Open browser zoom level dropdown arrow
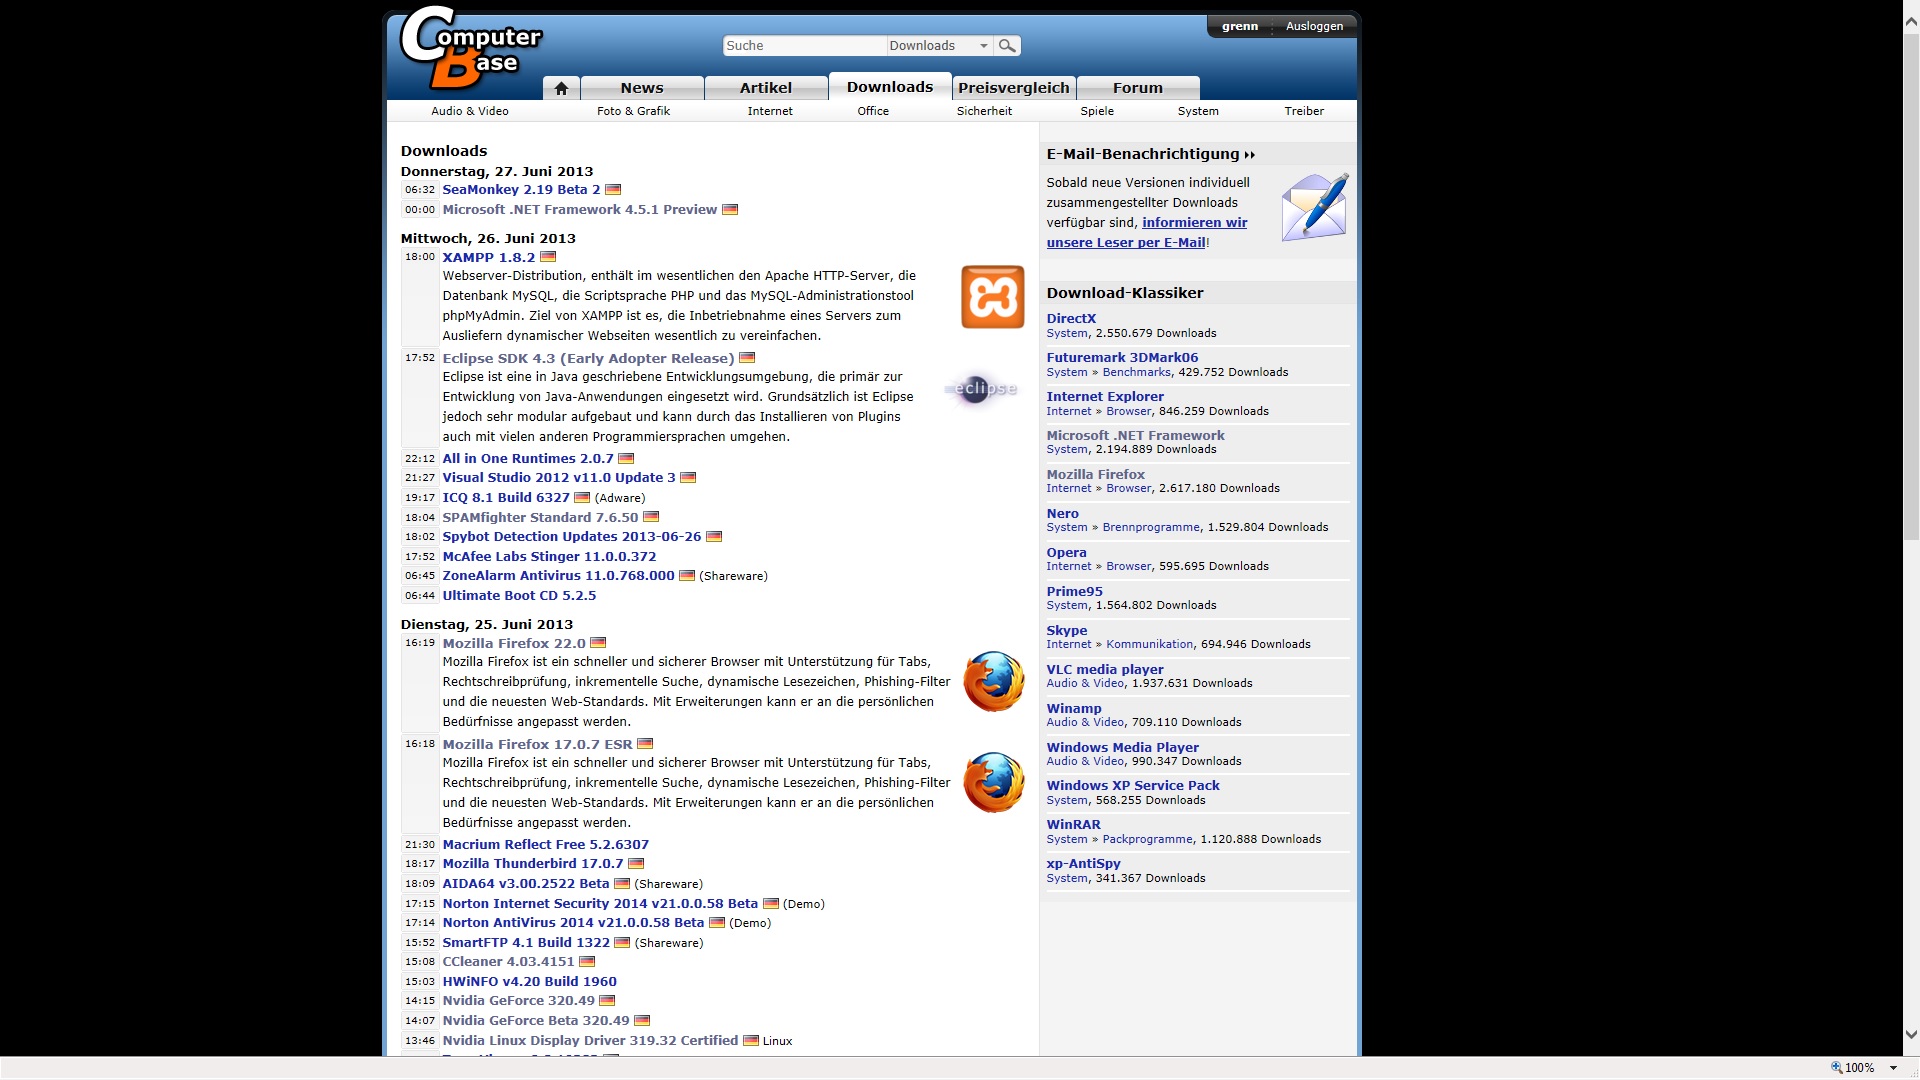This screenshot has height=1080, width=1920. click(x=1893, y=1068)
